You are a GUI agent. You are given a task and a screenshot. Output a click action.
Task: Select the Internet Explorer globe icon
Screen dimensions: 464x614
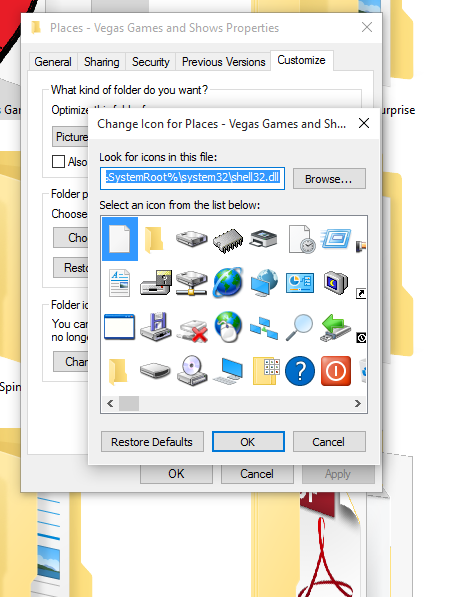228,282
